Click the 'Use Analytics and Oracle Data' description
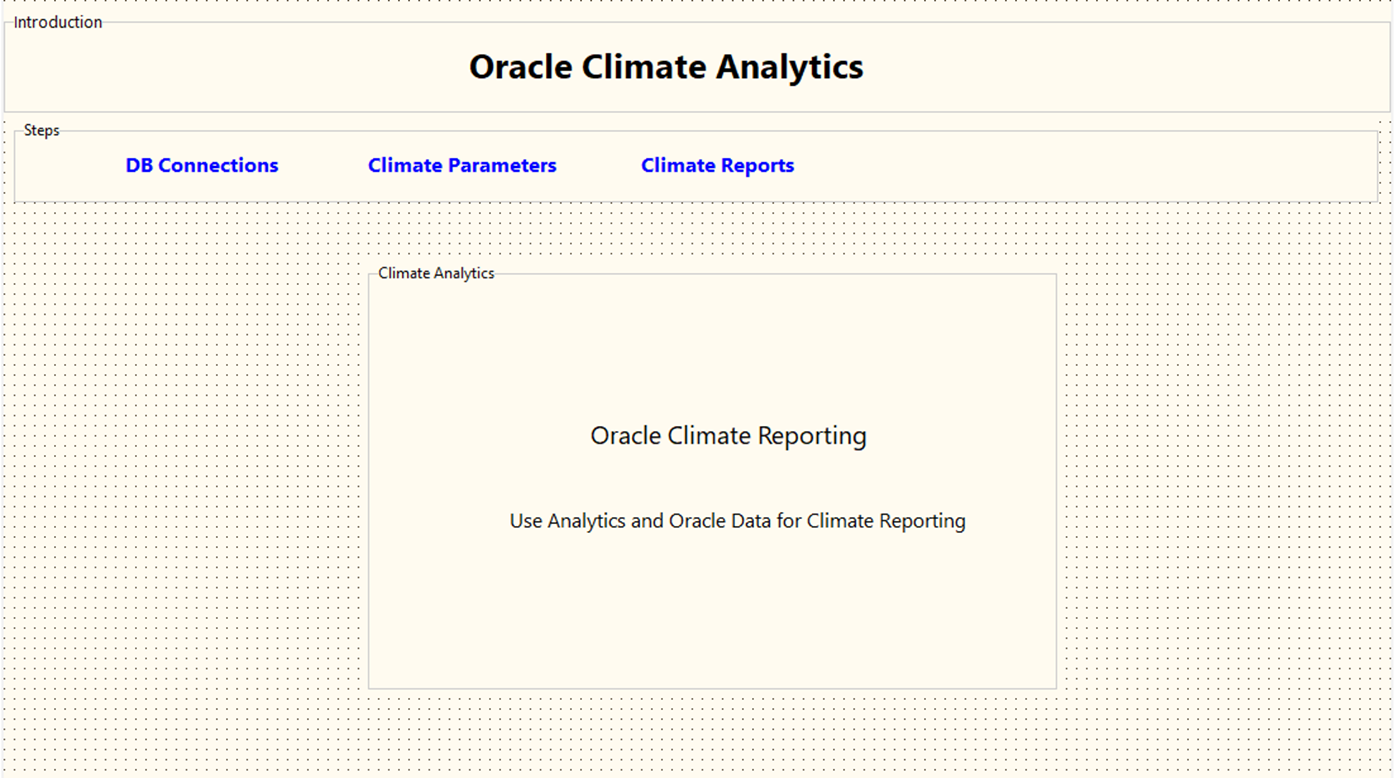Viewport: 1396px width, 778px height. (737, 521)
